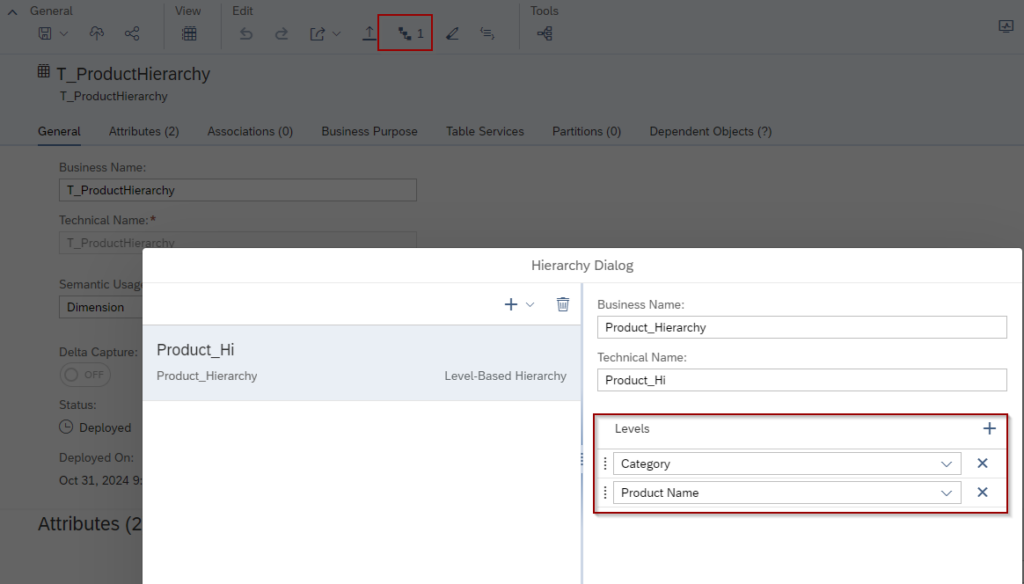Collapse the toolbar with the chevron

12,12
